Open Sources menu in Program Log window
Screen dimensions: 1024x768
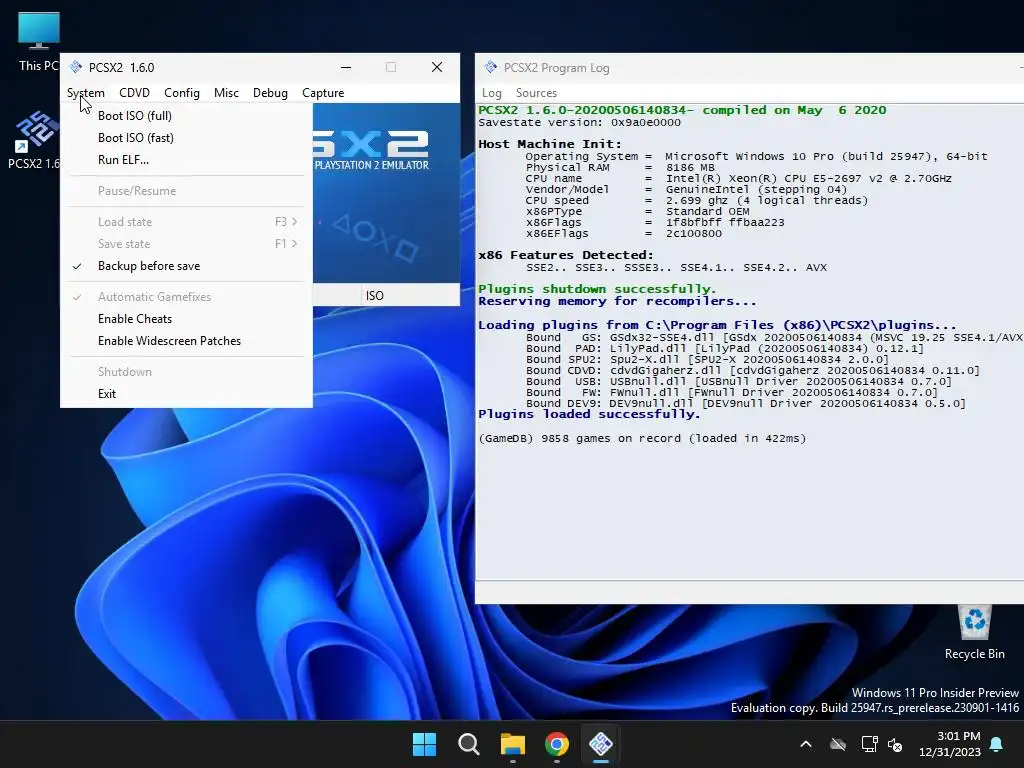point(536,93)
